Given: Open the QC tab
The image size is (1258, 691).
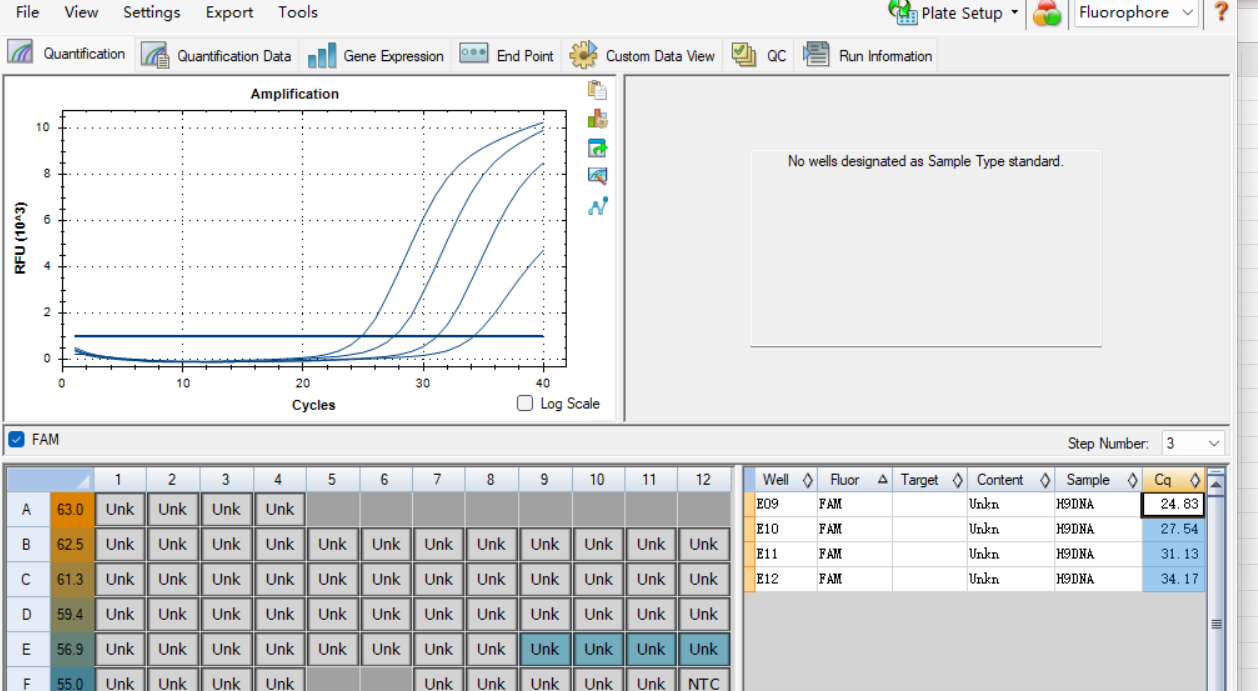Looking at the screenshot, I should (759, 56).
